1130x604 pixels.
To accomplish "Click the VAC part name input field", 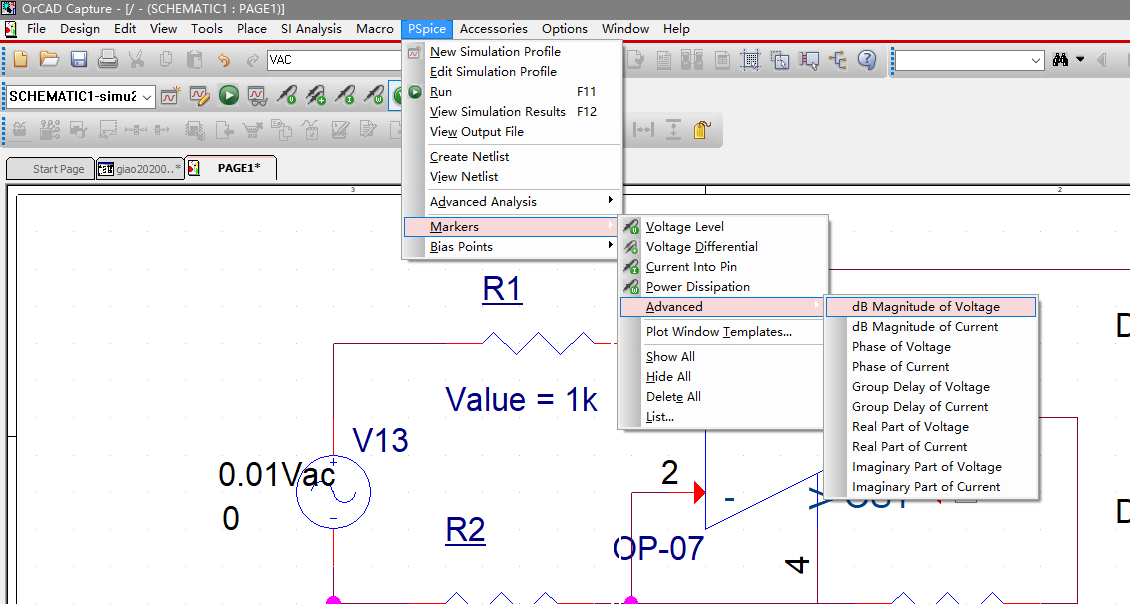I will (334, 60).
